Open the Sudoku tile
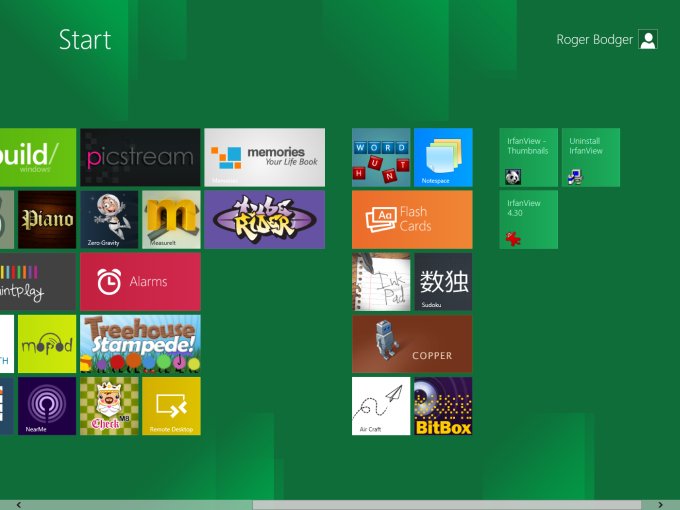Image resolution: width=680 pixels, height=510 pixels. (x=443, y=282)
